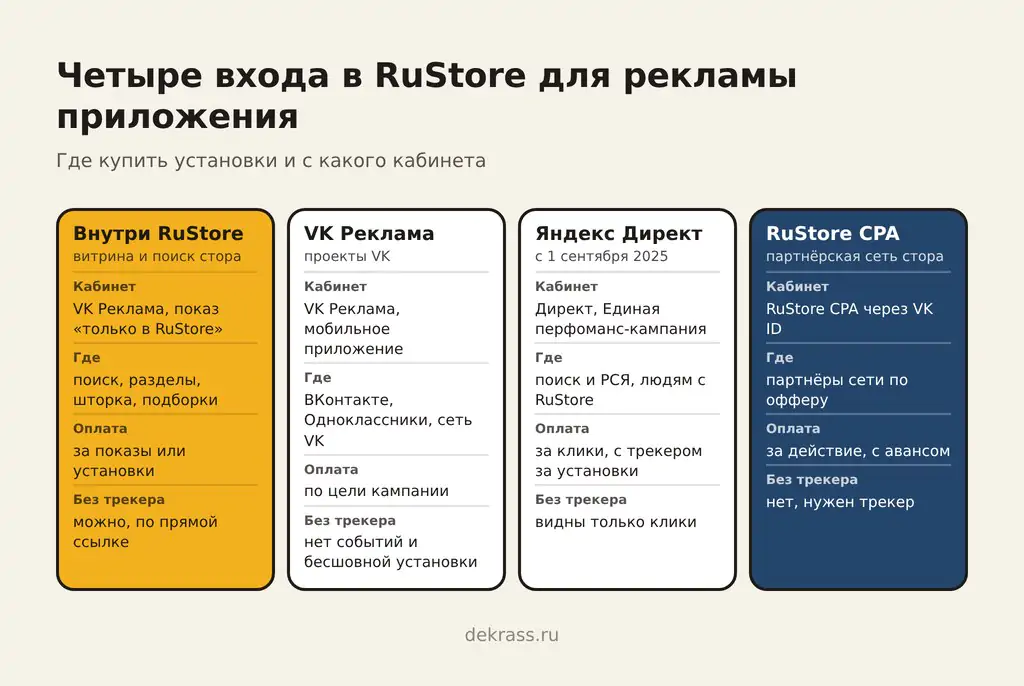Click the text «Директ, Единая перфоманс-кампания»
Screen dimensions: 1024x686
[620, 319]
